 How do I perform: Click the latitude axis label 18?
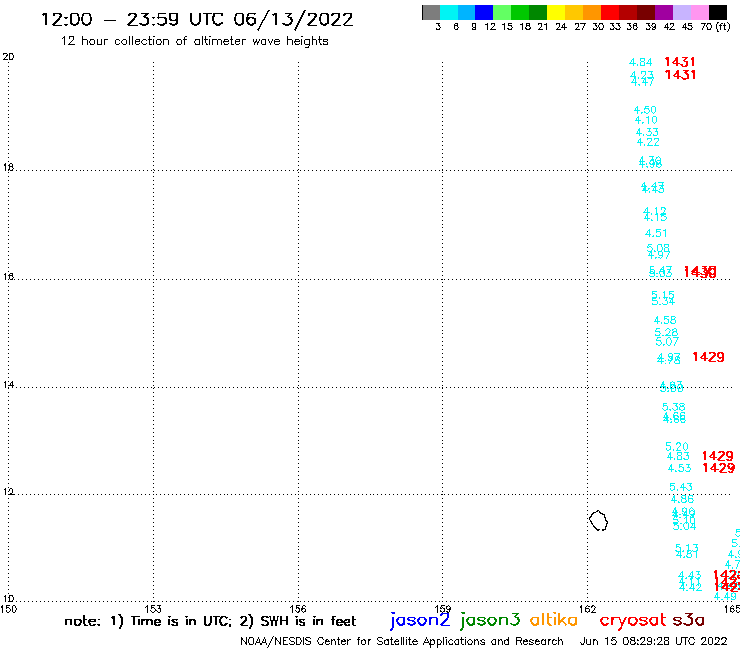click(x=8, y=167)
